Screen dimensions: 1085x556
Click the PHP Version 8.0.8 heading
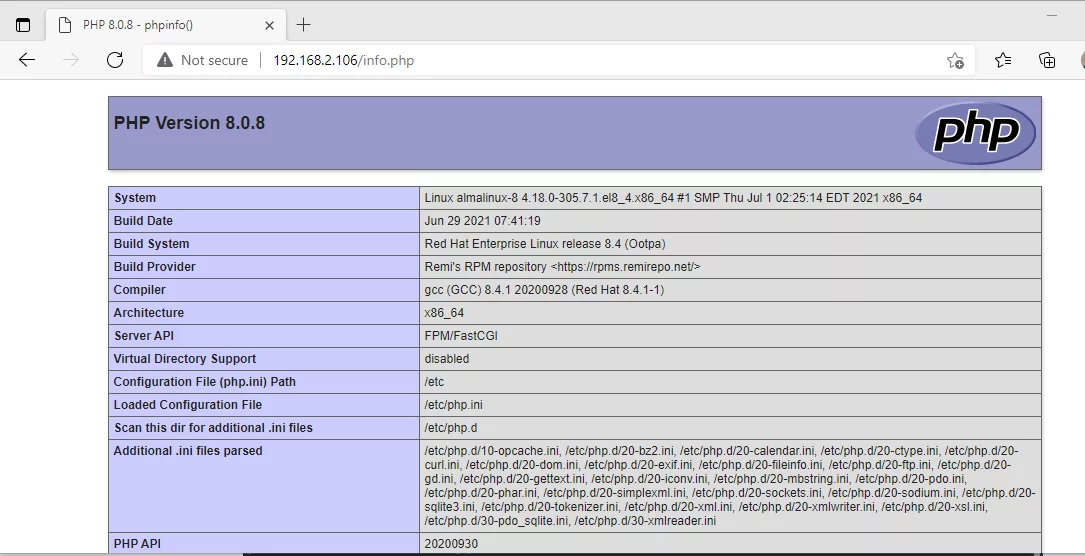(189, 123)
